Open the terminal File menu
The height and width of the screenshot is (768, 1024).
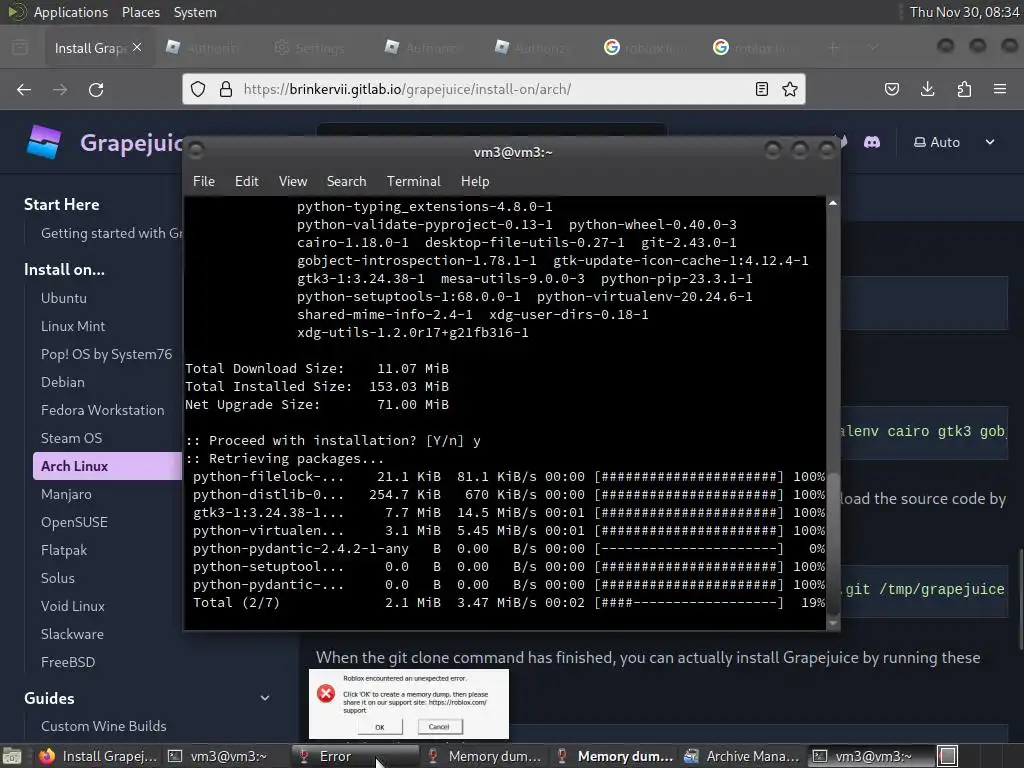[204, 182]
